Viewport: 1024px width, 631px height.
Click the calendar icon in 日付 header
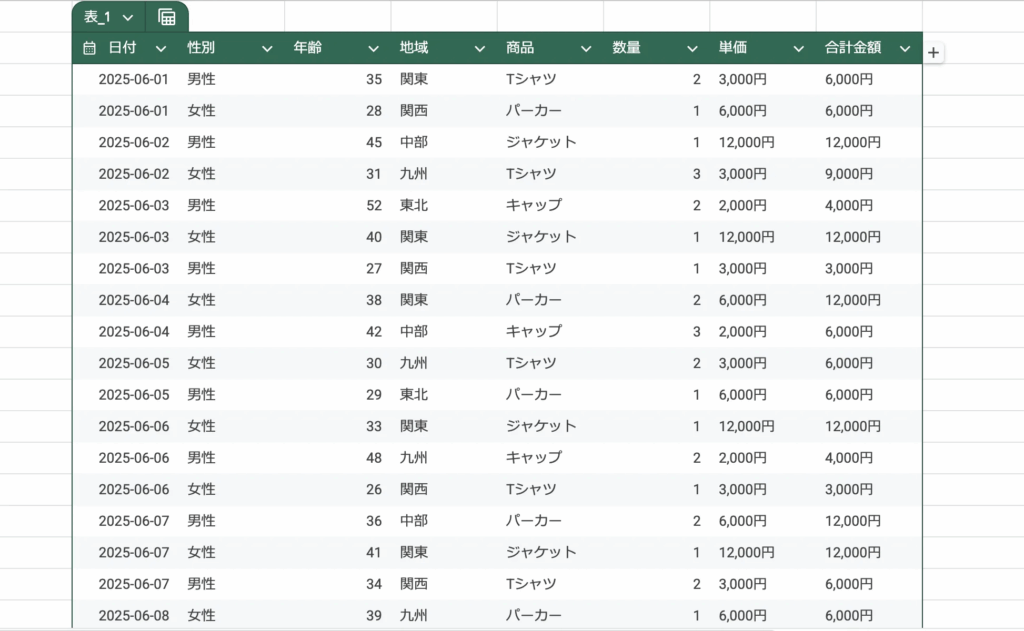pyautogui.click(x=89, y=48)
